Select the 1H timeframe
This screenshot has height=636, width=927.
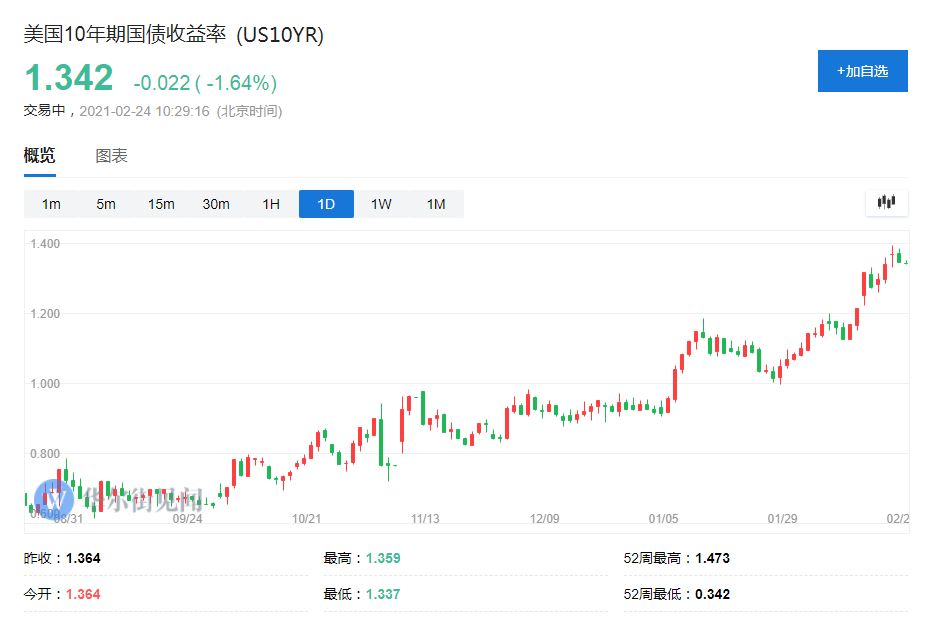pos(270,203)
